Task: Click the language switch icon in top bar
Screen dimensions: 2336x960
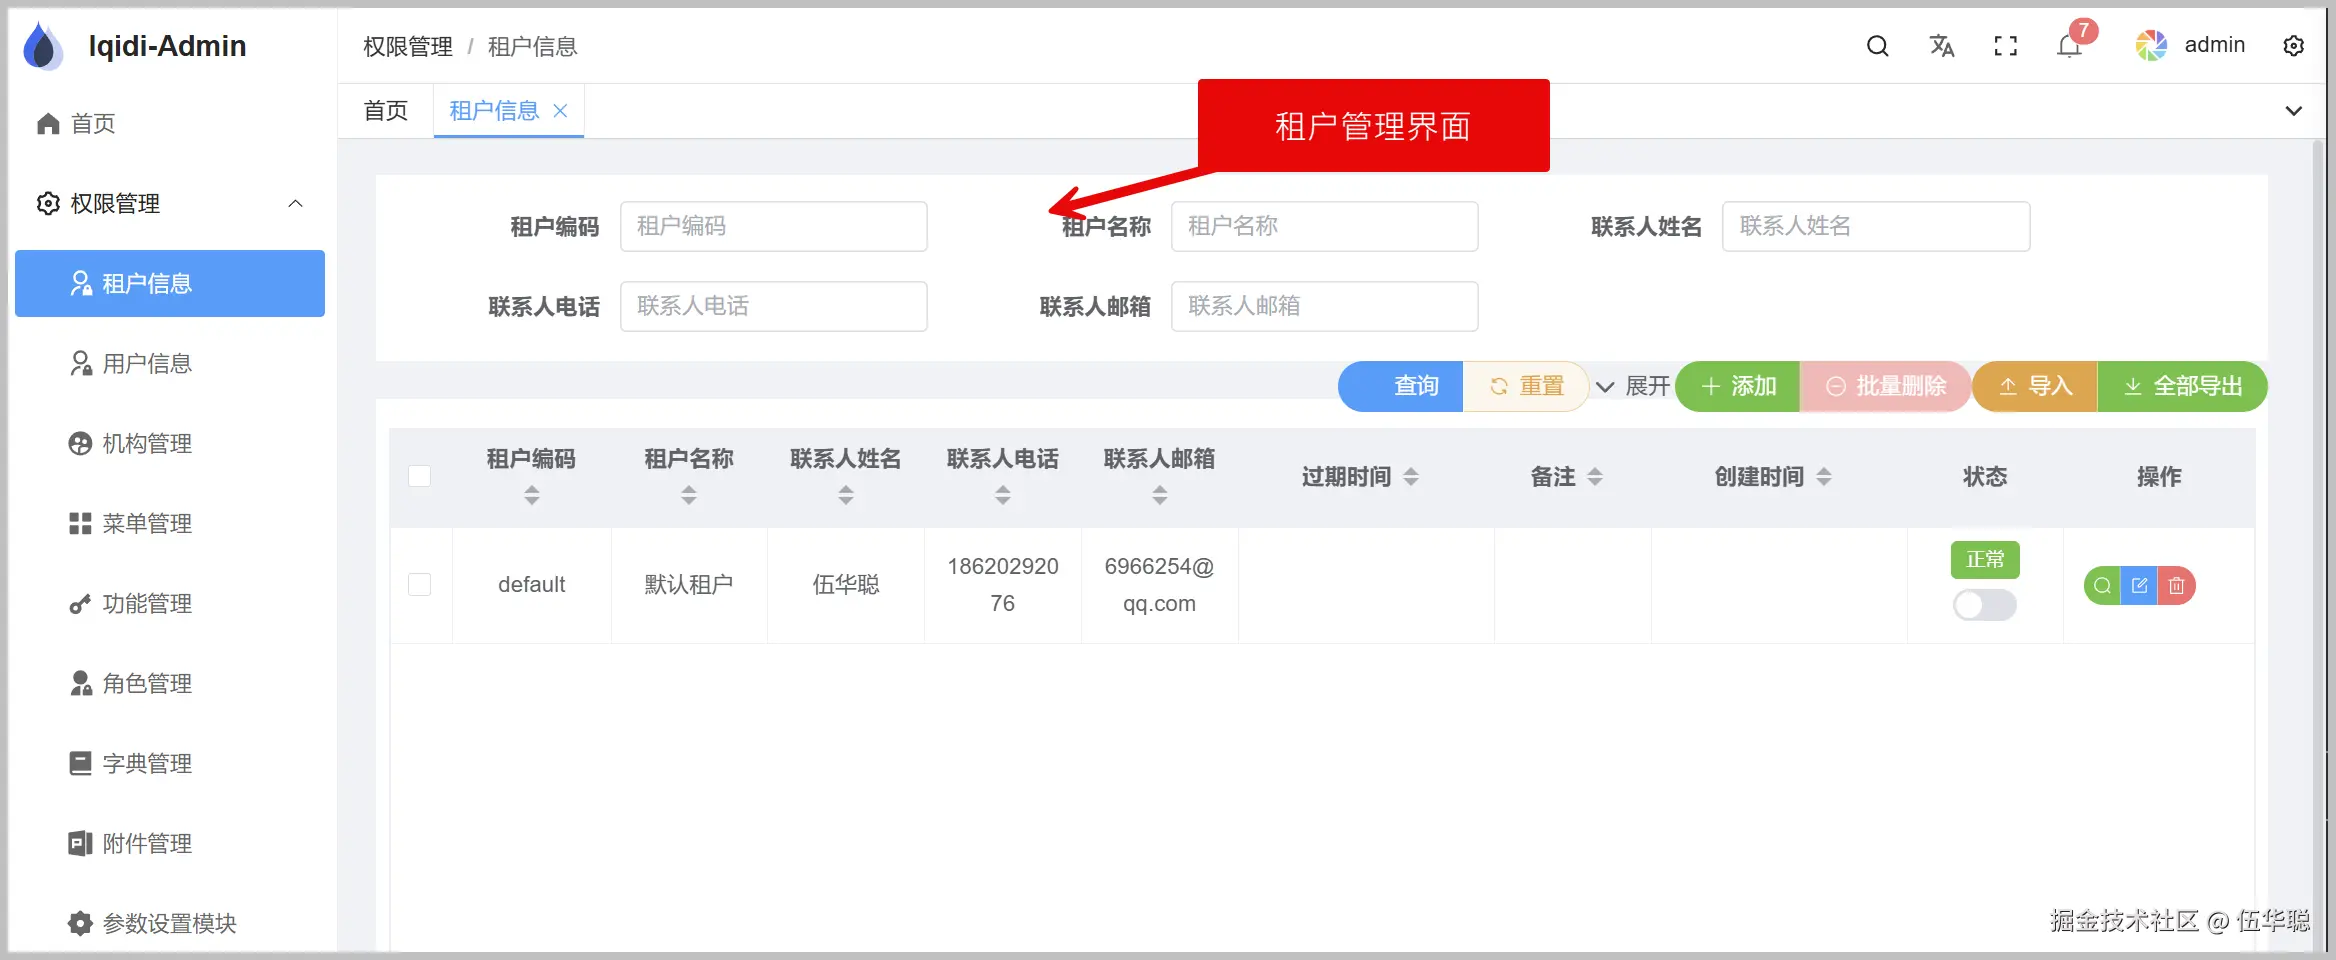Action: [1941, 45]
